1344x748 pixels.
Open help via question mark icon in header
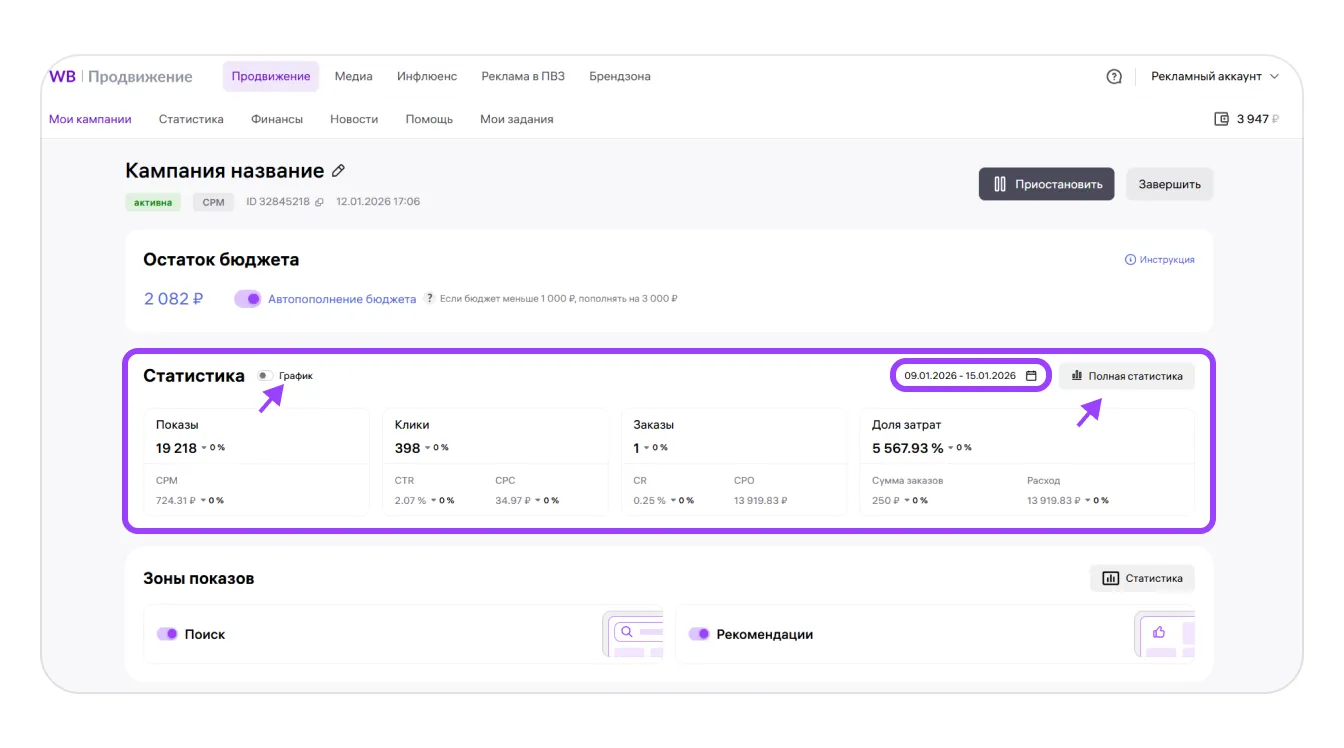click(x=1114, y=77)
